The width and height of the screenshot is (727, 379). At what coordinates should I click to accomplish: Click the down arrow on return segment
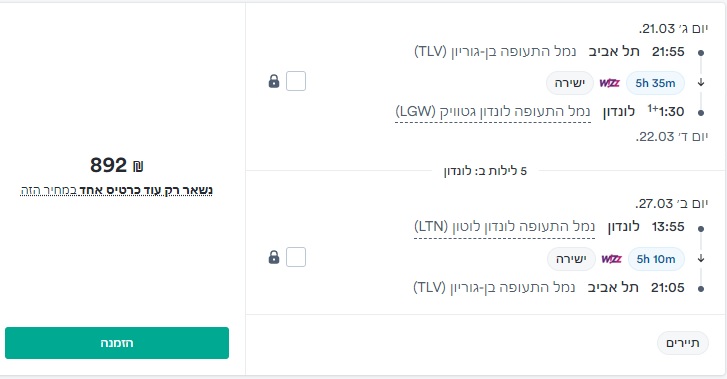(x=701, y=258)
